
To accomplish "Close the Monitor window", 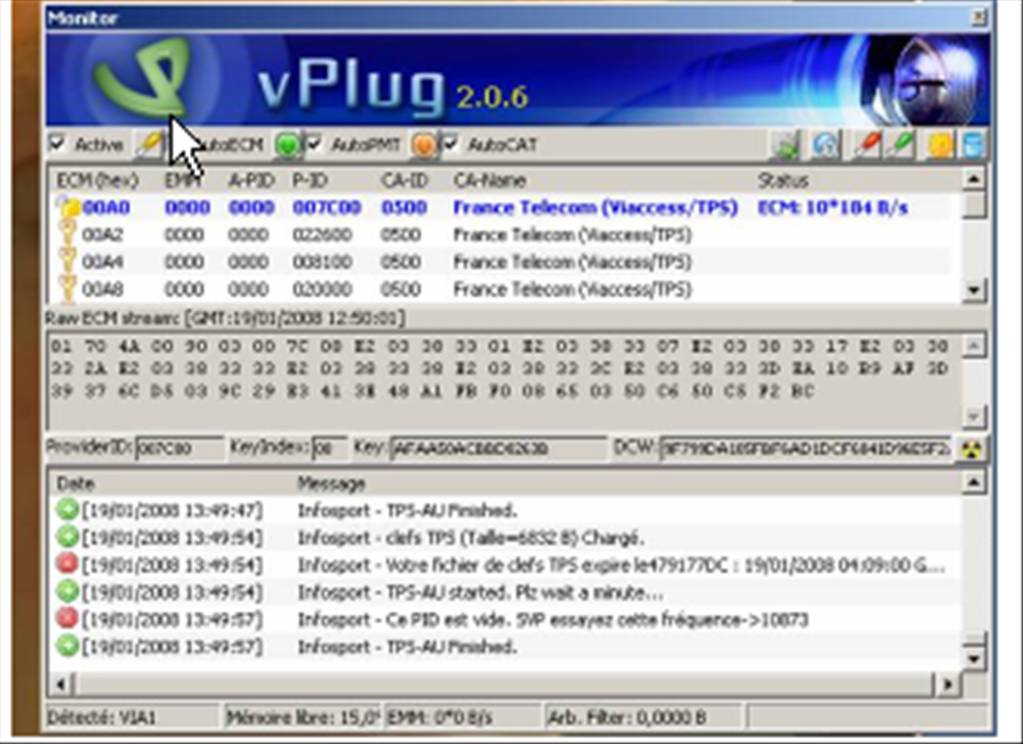I will [979, 18].
